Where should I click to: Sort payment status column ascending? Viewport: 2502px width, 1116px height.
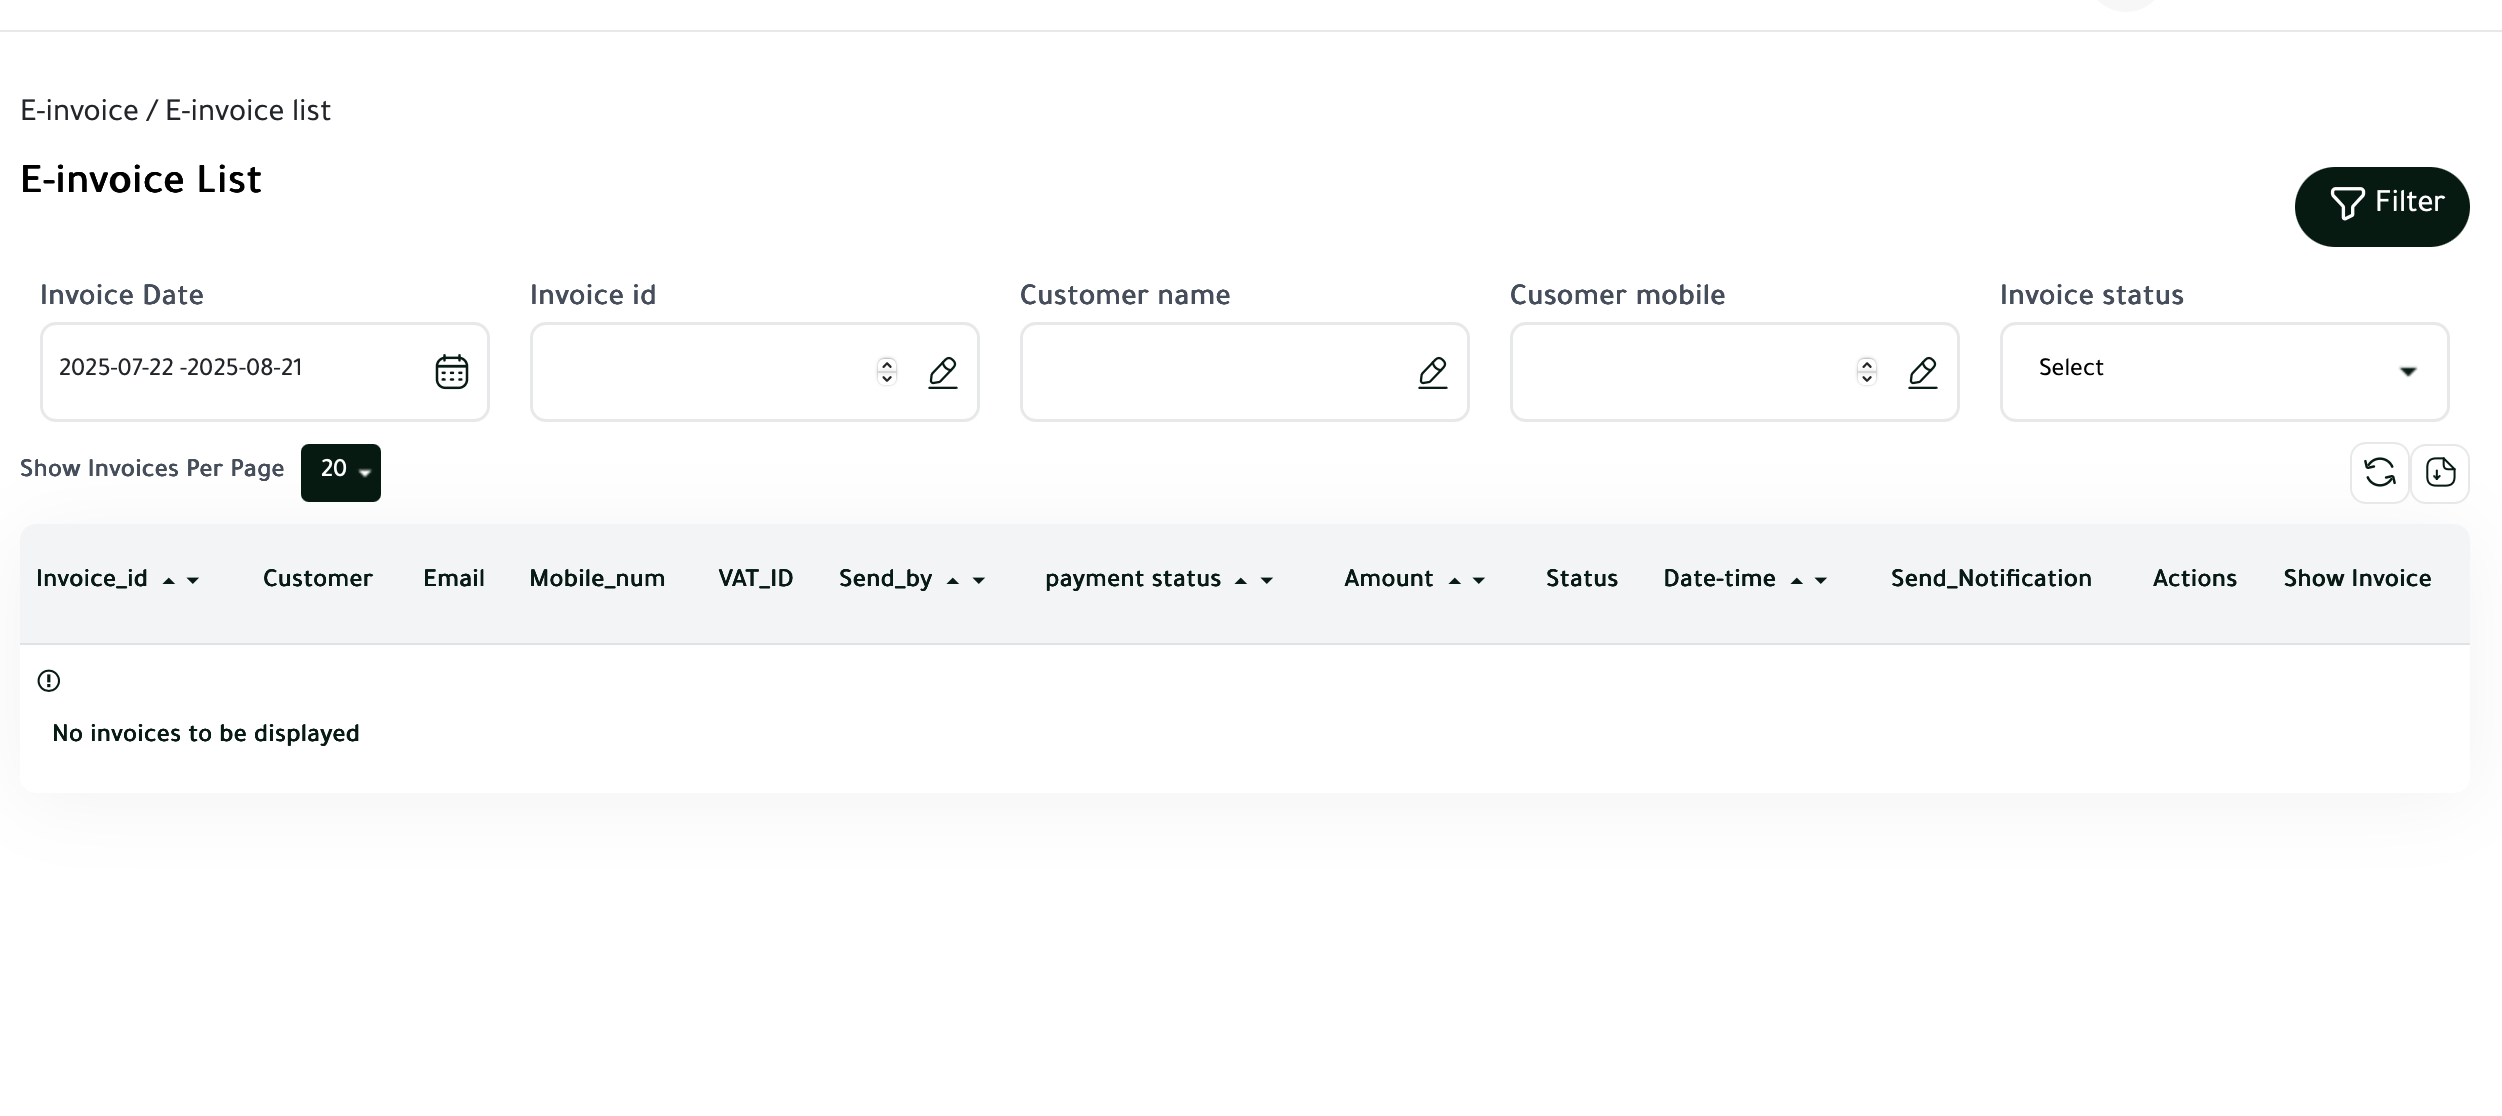1240,581
